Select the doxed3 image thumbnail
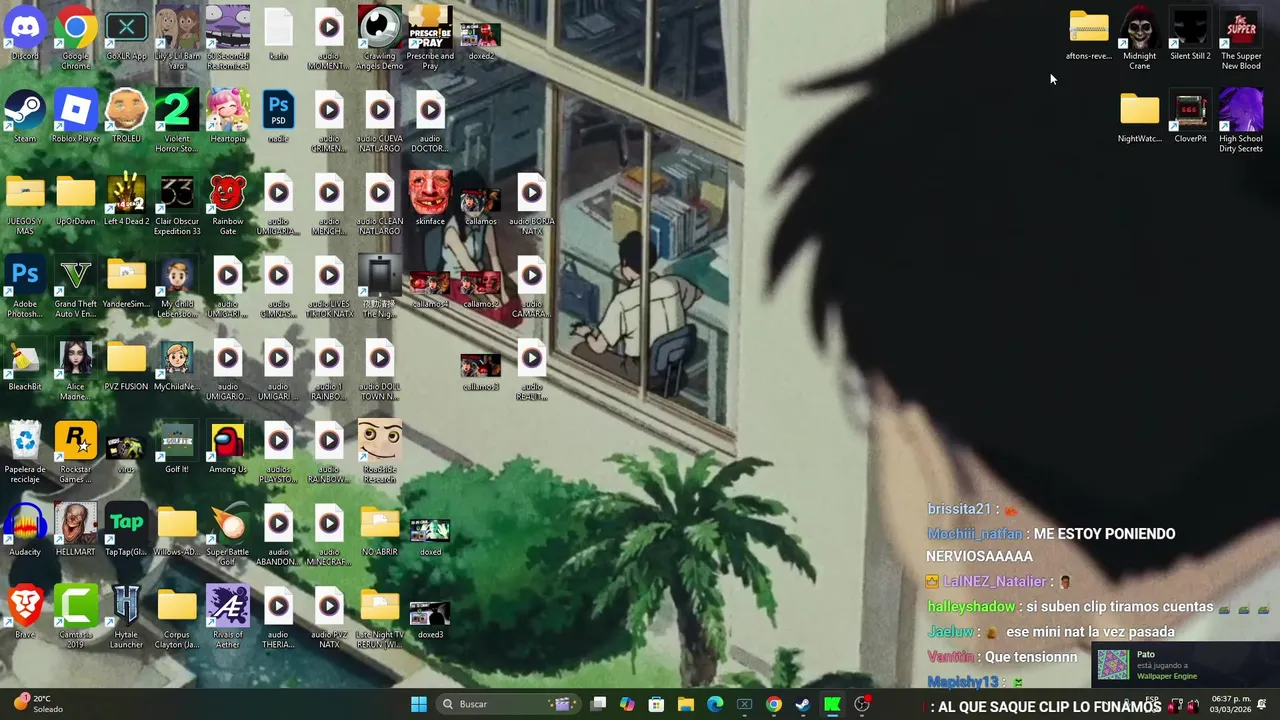 pos(430,619)
